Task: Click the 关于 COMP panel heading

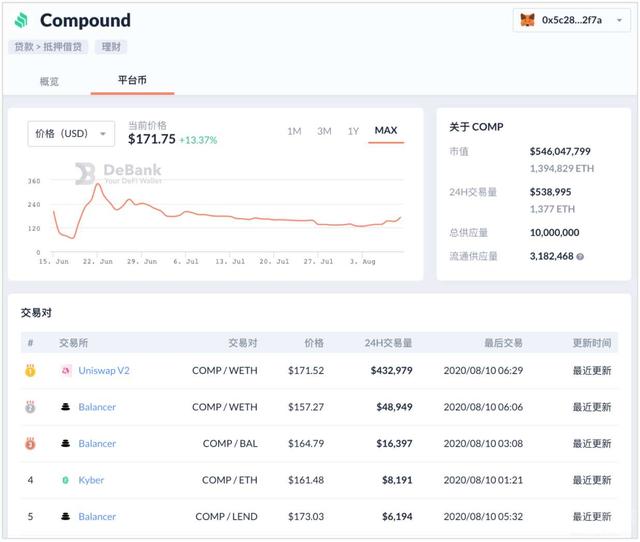Action: [476, 127]
